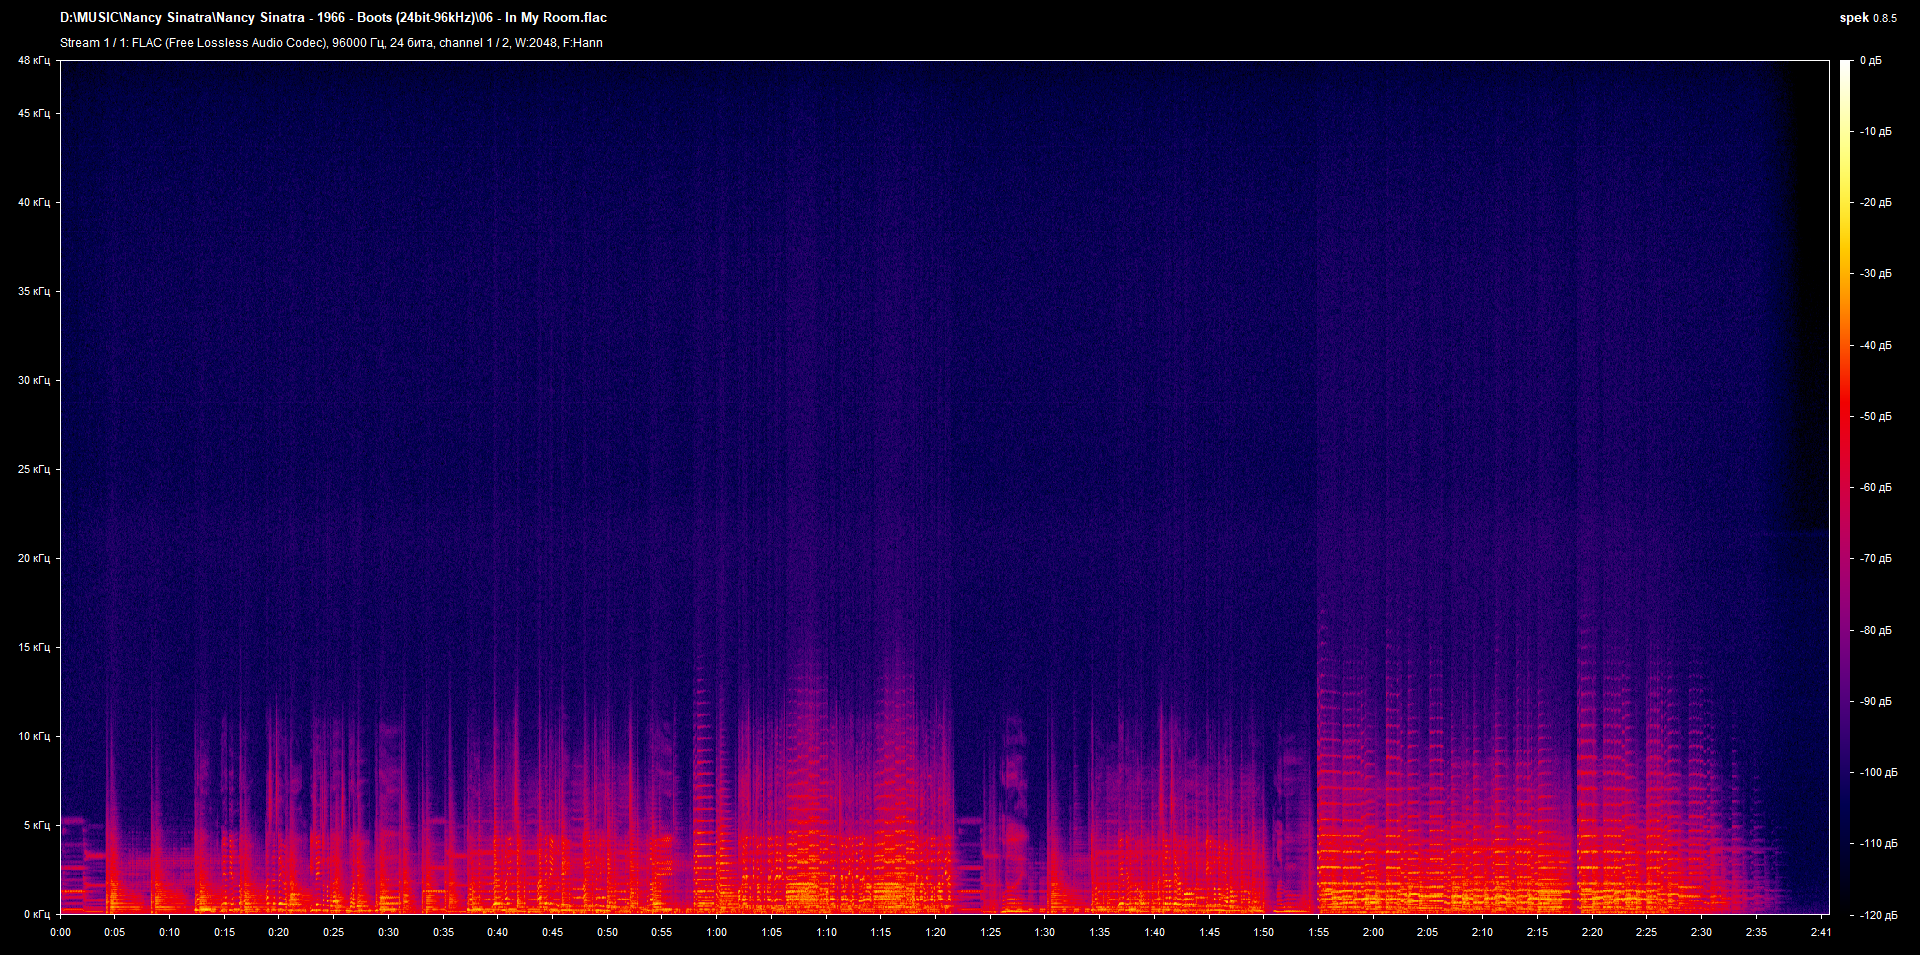Click the stream info line starting Stream 1 / 1: FLAC
This screenshot has height=955, width=1920.
[331, 43]
